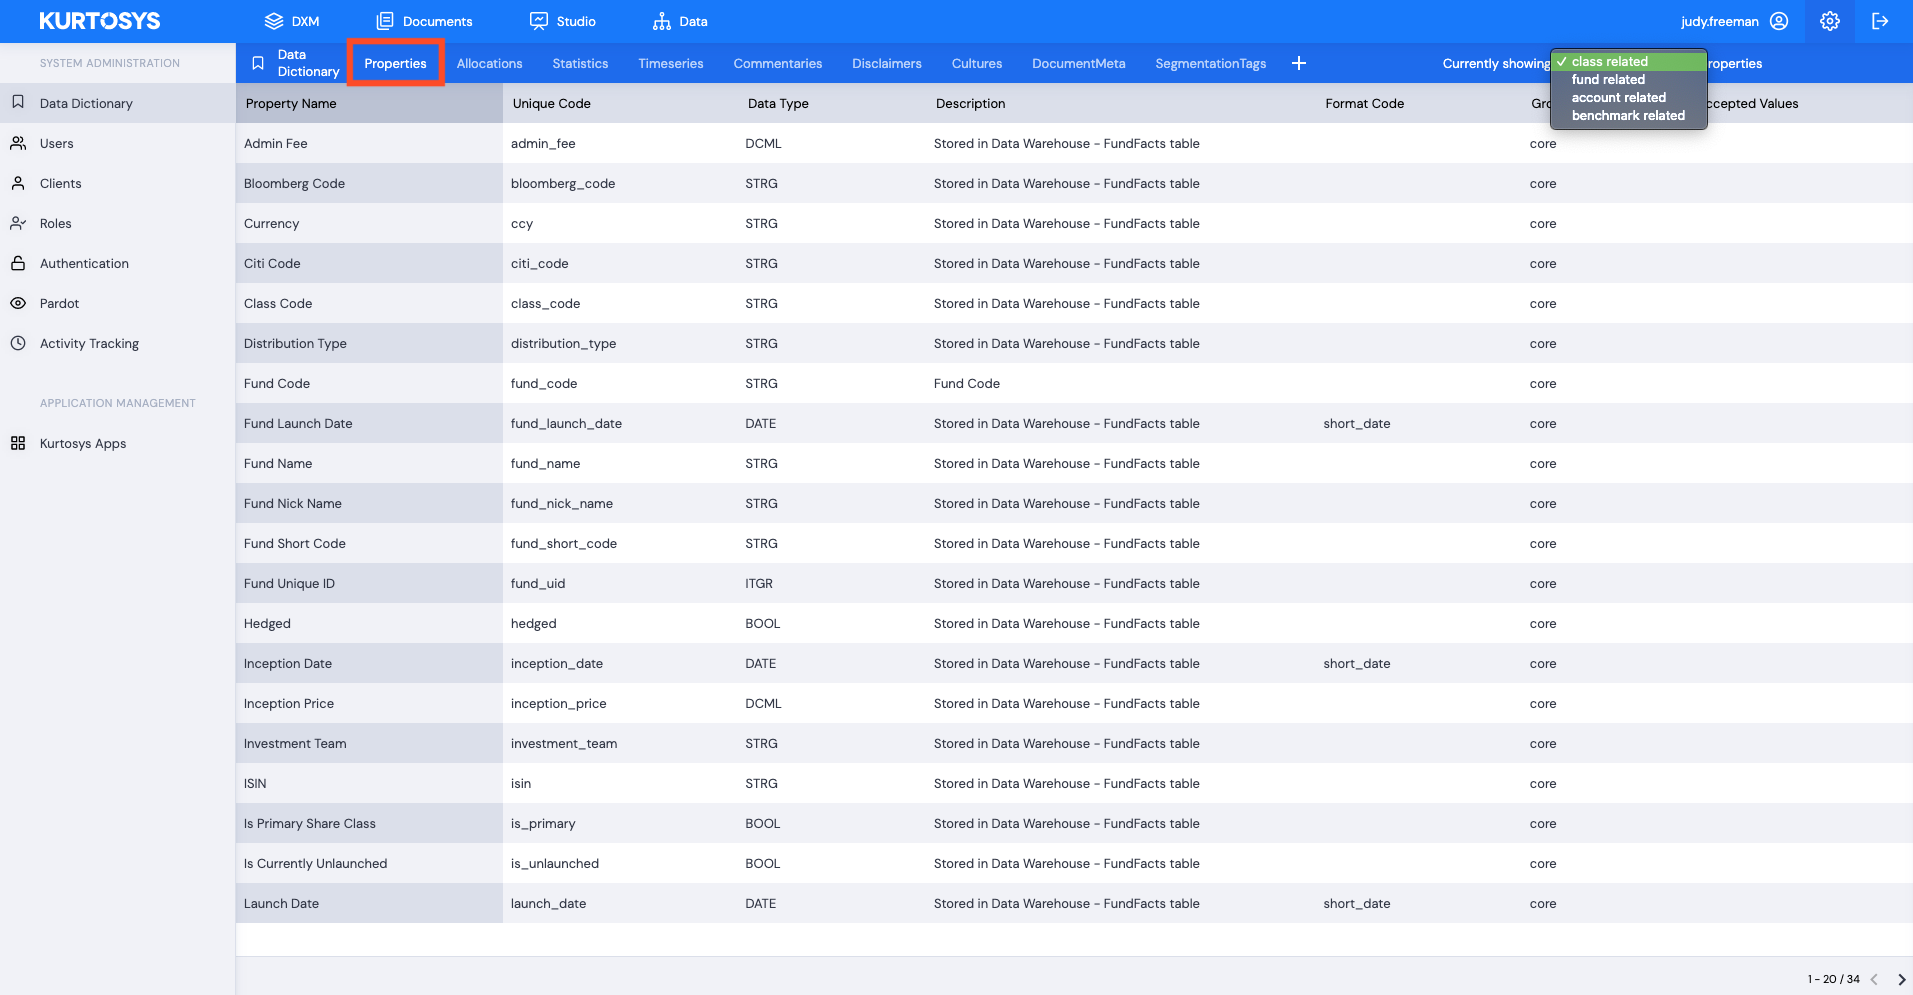Go to the next page of properties
Image resolution: width=1913 pixels, height=995 pixels.
(x=1899, y=979)
